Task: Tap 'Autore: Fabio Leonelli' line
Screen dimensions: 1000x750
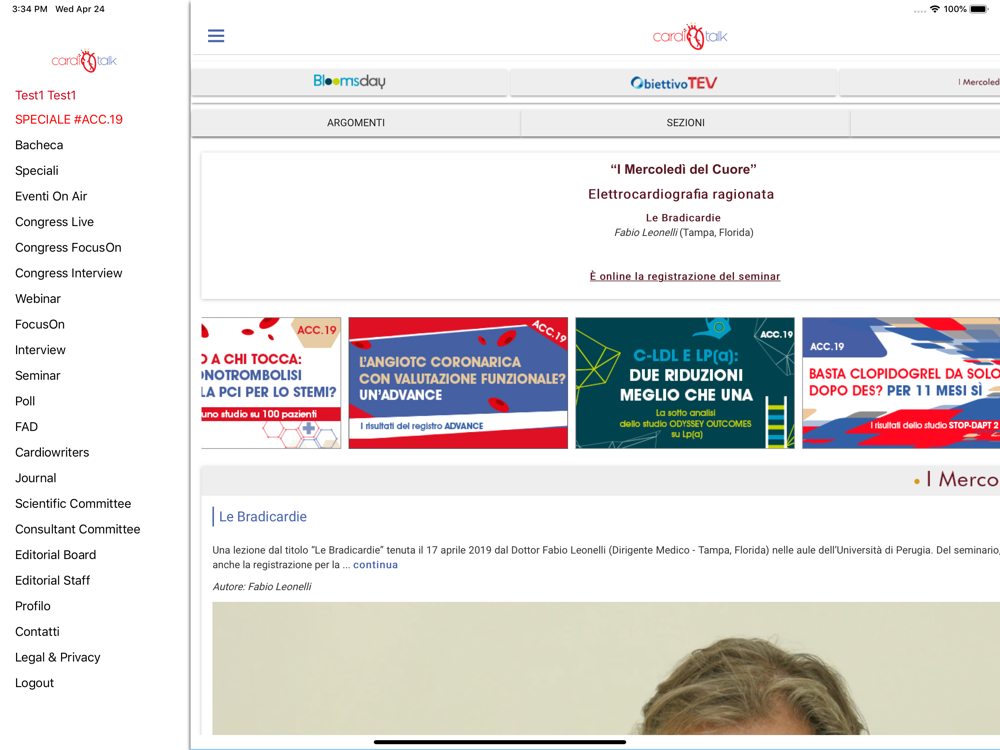Action: 261,586
